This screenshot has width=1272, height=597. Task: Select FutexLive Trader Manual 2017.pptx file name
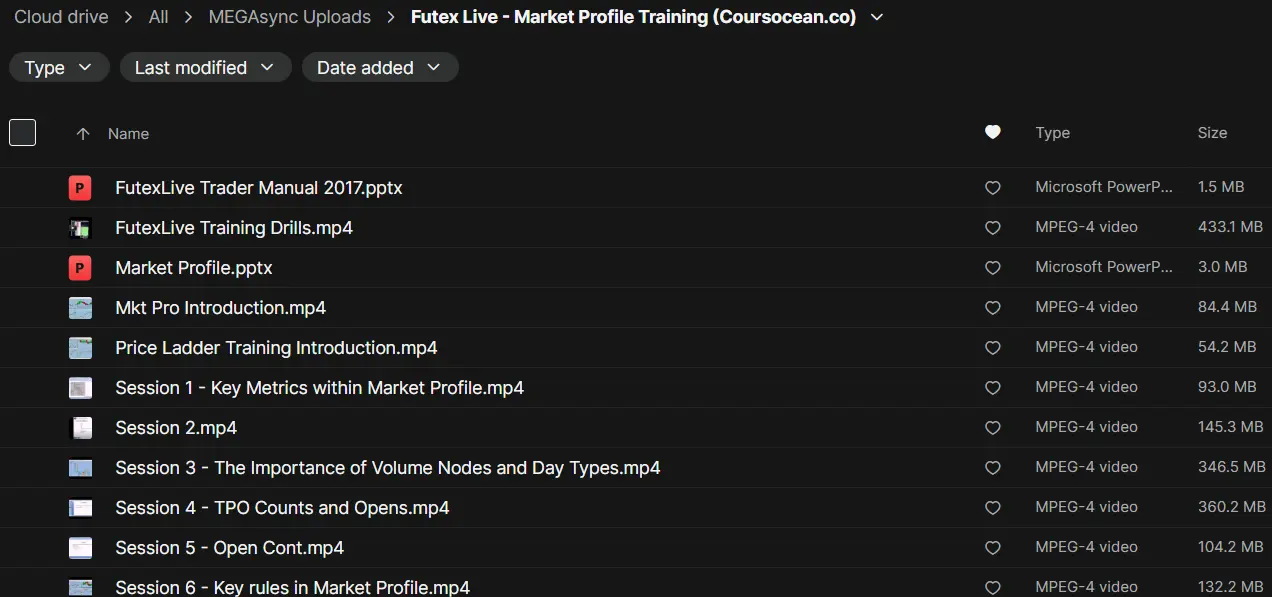click(259, 188)
